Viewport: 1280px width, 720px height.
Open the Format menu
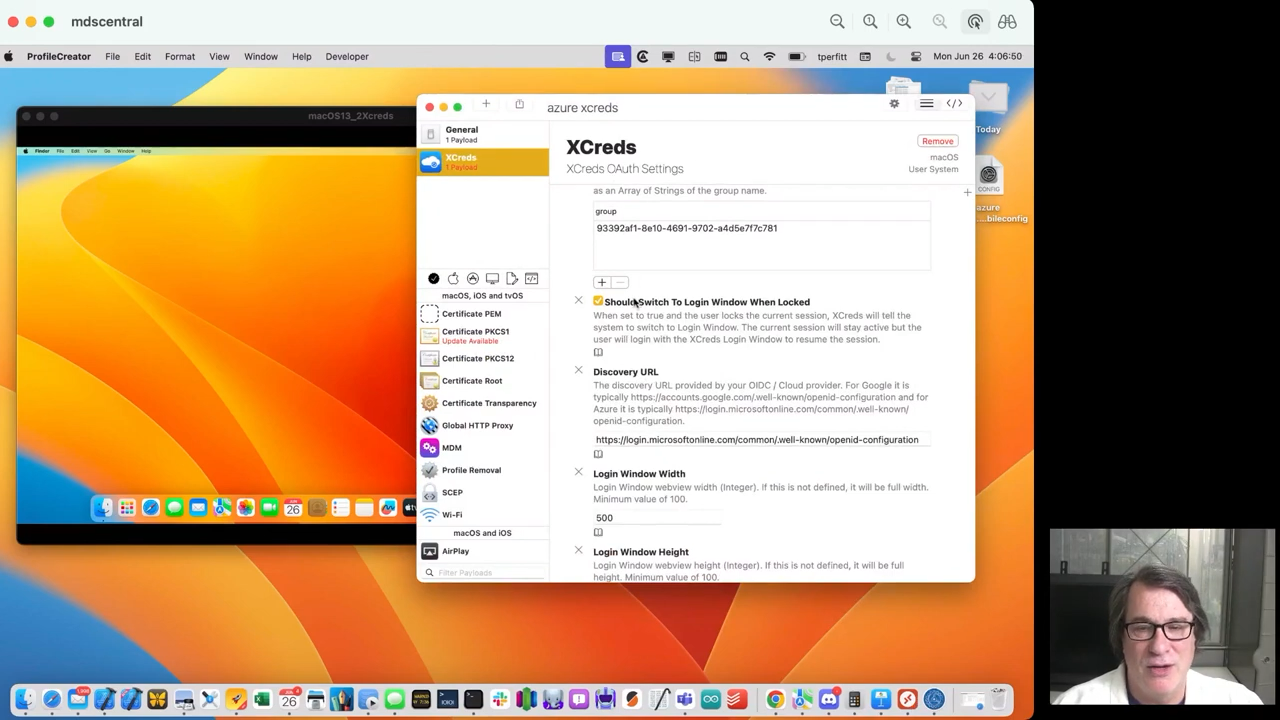point(180,57)
